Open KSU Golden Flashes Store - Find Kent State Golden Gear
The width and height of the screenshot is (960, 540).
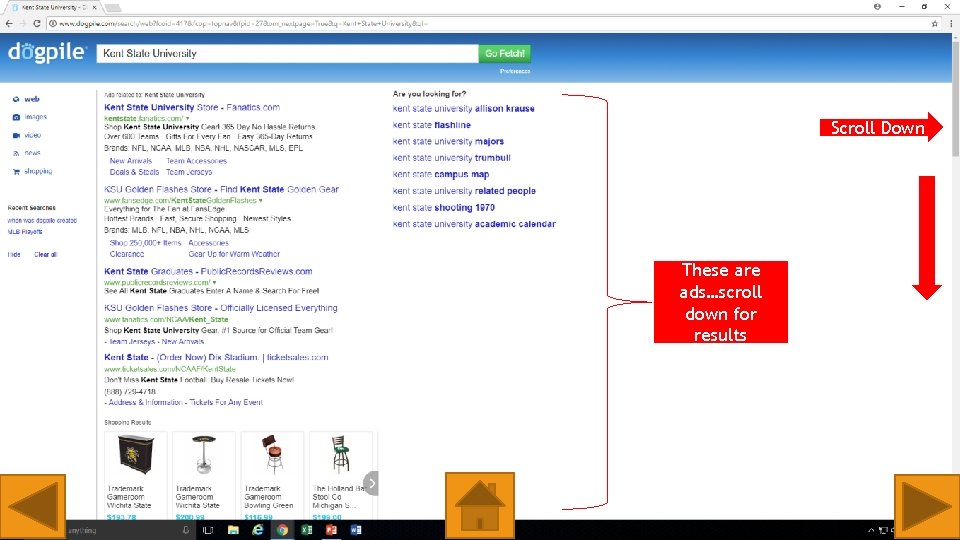click(221, 189)
